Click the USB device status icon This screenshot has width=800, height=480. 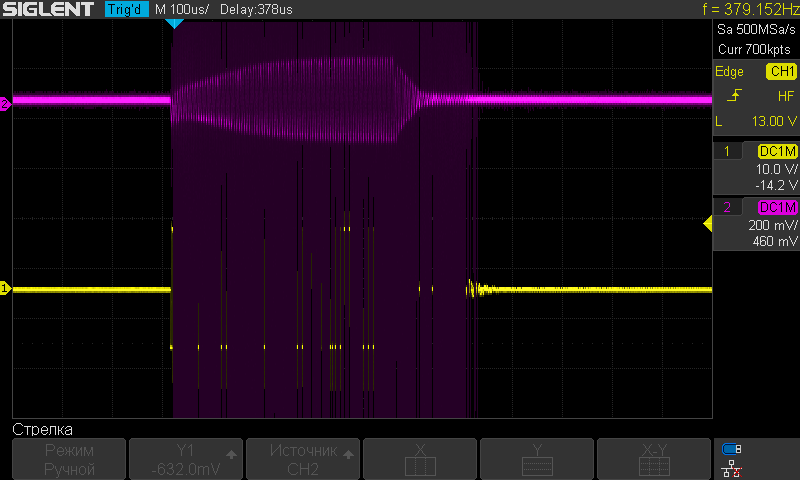pyautogui.click(x=732, y=449)
